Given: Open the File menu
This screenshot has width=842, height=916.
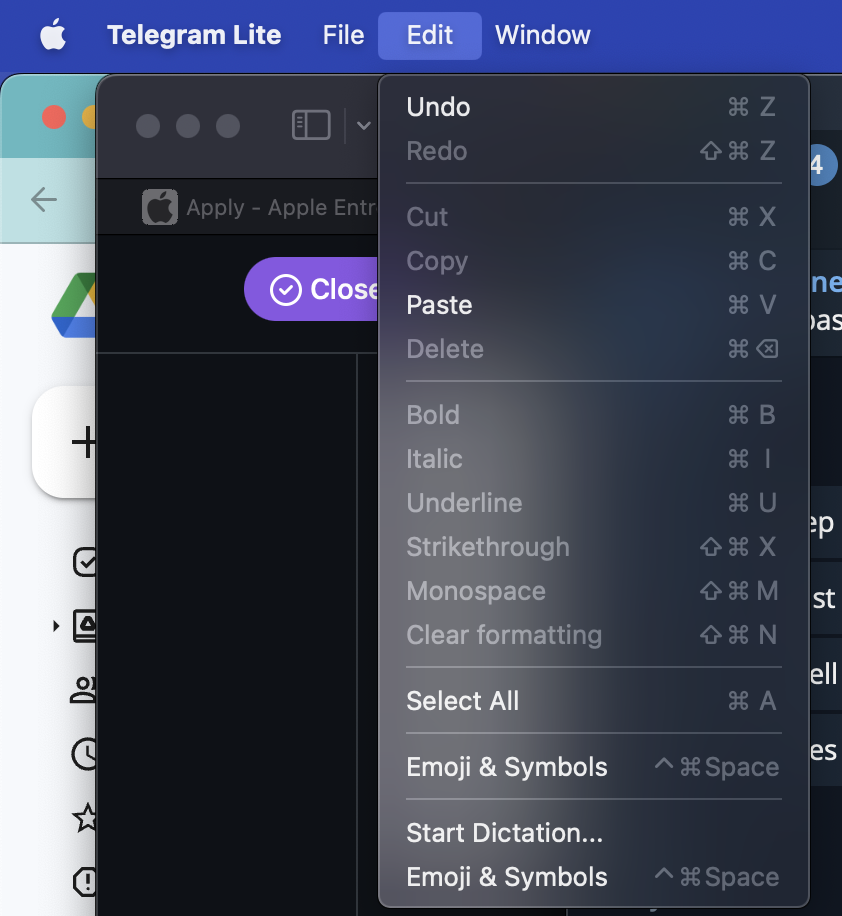Looking at the screenshot, I should point(342,35).
